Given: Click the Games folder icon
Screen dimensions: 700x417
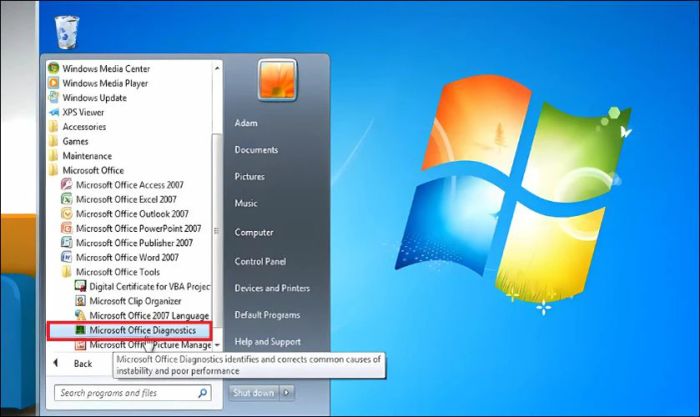Looking at the screenshot, I should pyautogui.click(x=54, y=141).
